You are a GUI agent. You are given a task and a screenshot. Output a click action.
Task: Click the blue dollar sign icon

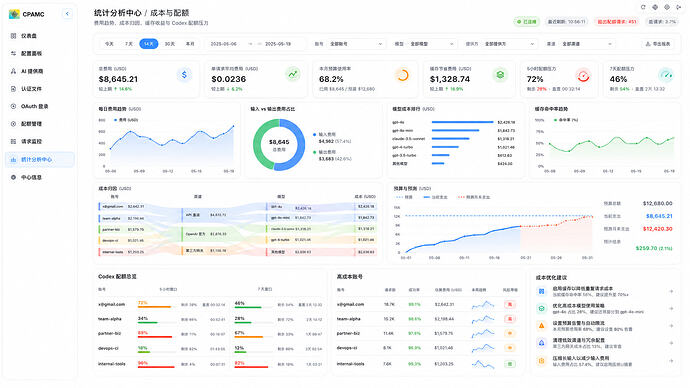(x=184, y=75)
